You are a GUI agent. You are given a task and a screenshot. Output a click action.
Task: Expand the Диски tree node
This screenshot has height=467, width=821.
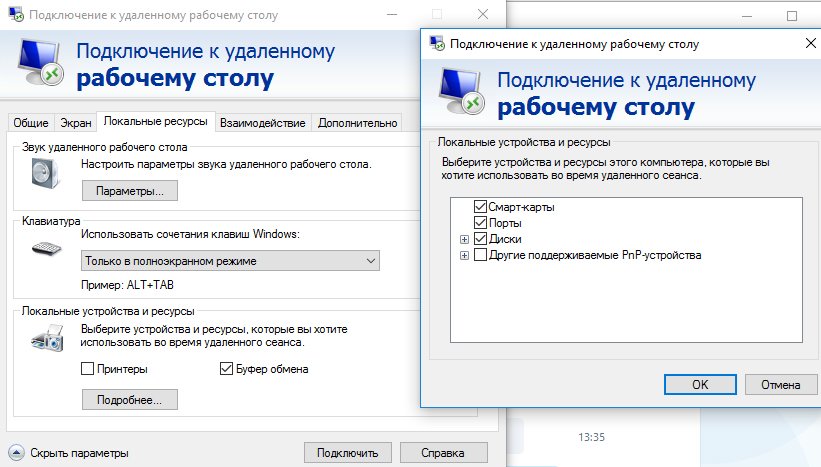click(x=464, y=239)
